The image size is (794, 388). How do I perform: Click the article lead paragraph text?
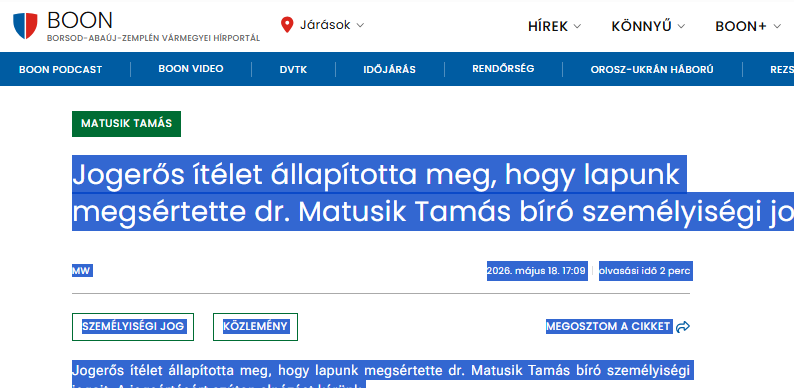382,374
